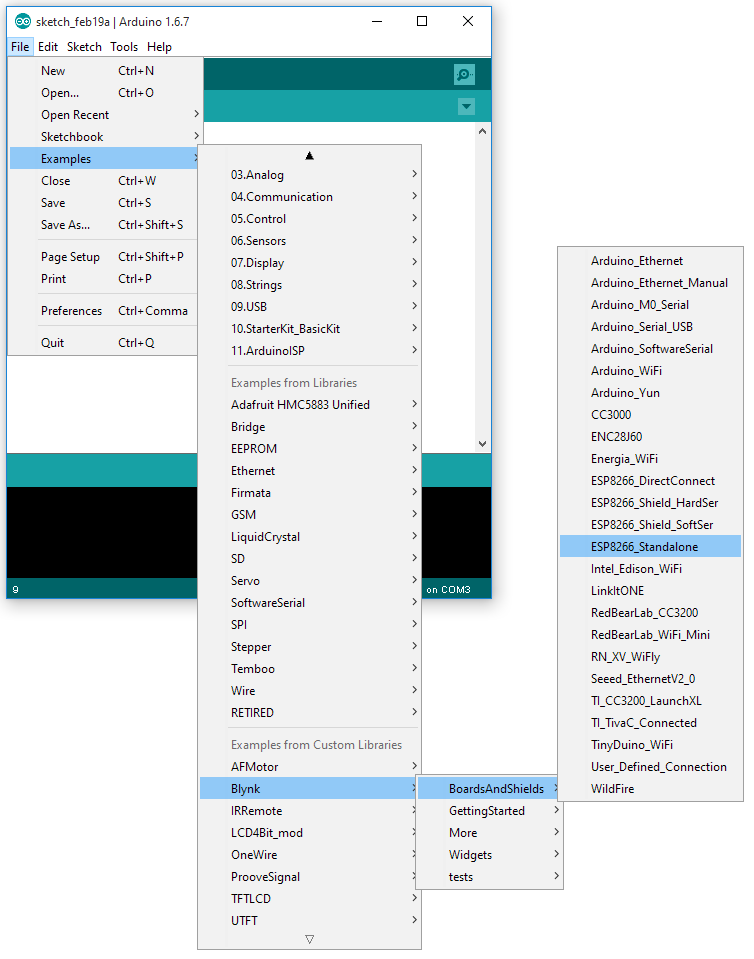The image size is (754, 959).
Task: Expand Sketchbook submenu
Action: 104,137
